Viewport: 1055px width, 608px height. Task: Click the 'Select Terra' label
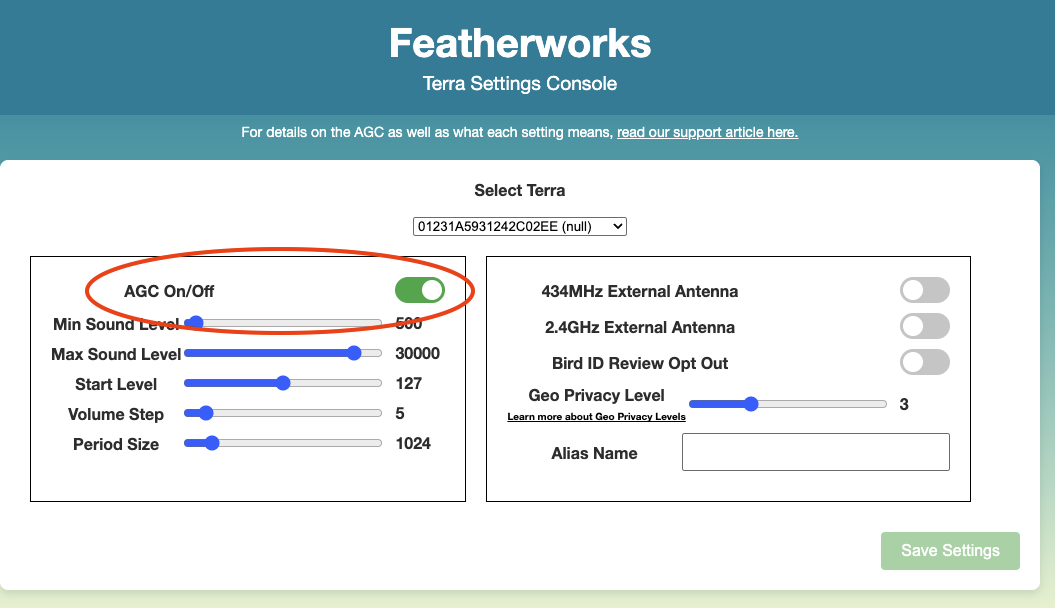519,190
